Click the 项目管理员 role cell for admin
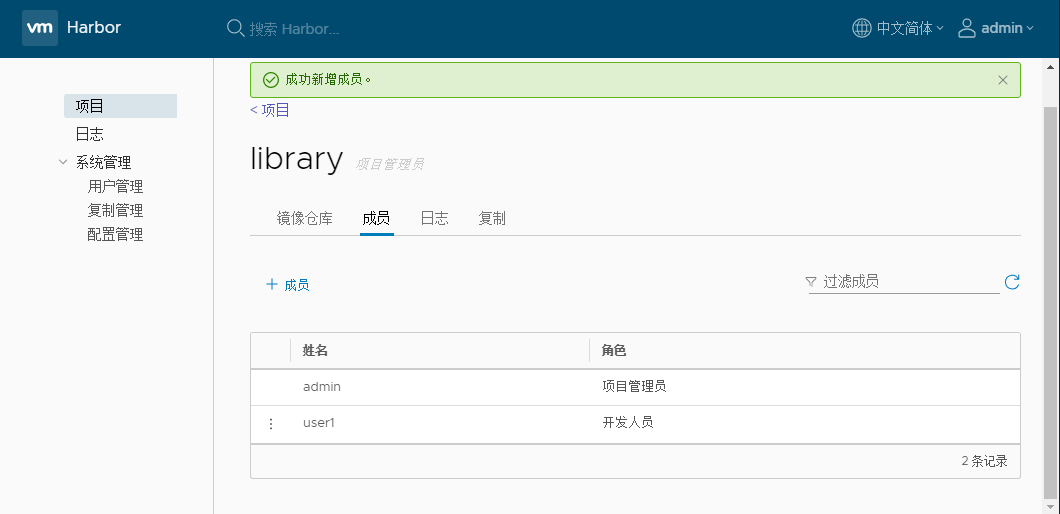Image resolution: width=1060 pixels, height=514 pixels. coord(634,387)
